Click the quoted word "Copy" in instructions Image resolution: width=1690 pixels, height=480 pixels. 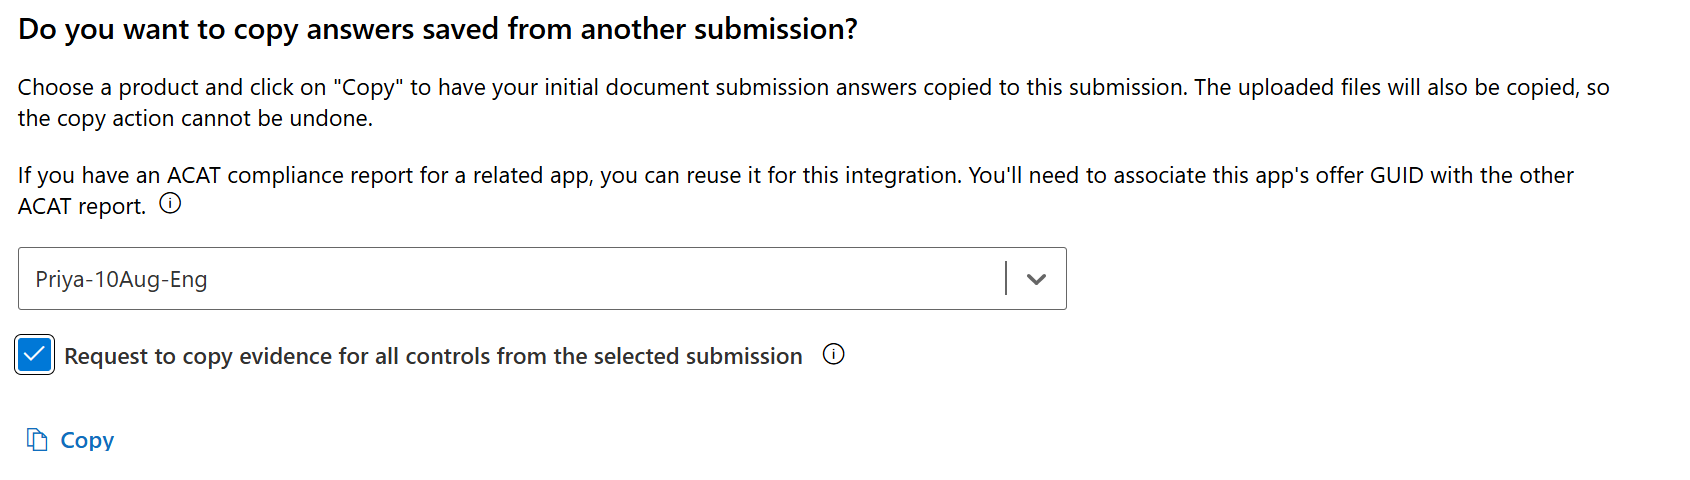pyautogui.click(x=368, y=88)
